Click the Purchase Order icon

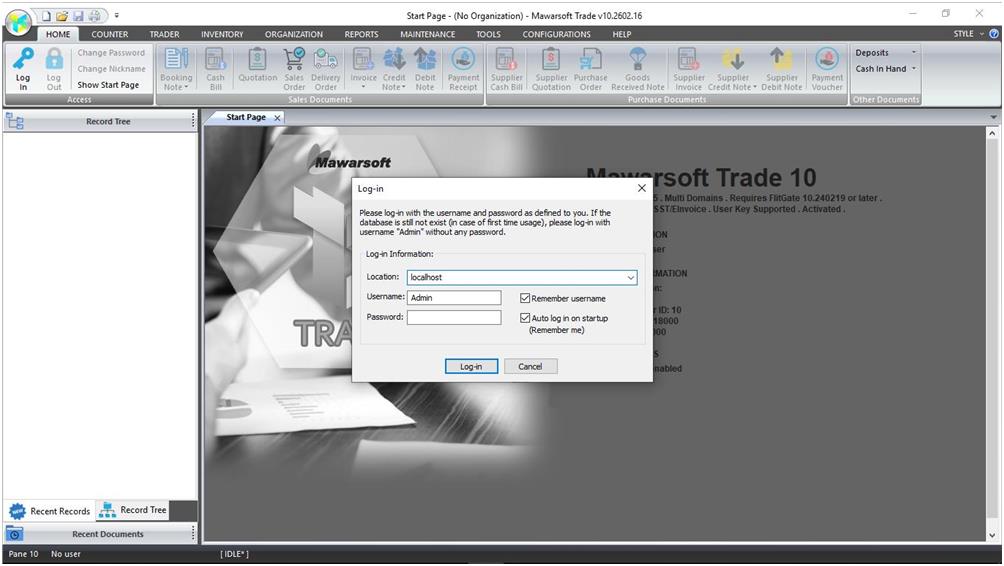point(591,60)
